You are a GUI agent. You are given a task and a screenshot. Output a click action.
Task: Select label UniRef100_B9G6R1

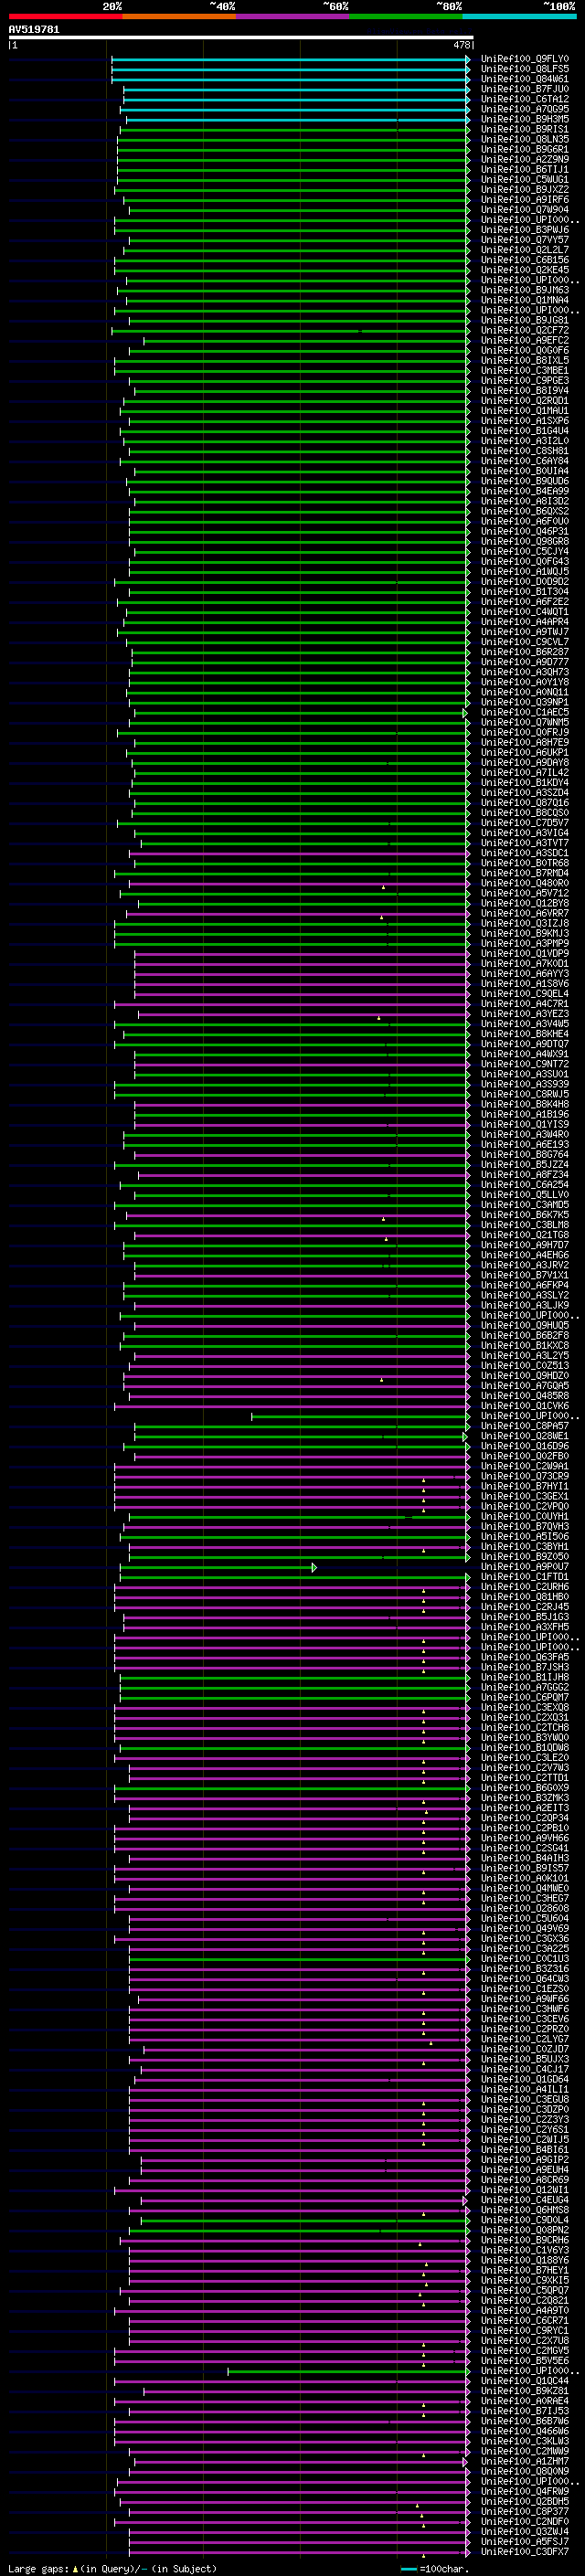(525, 149)
